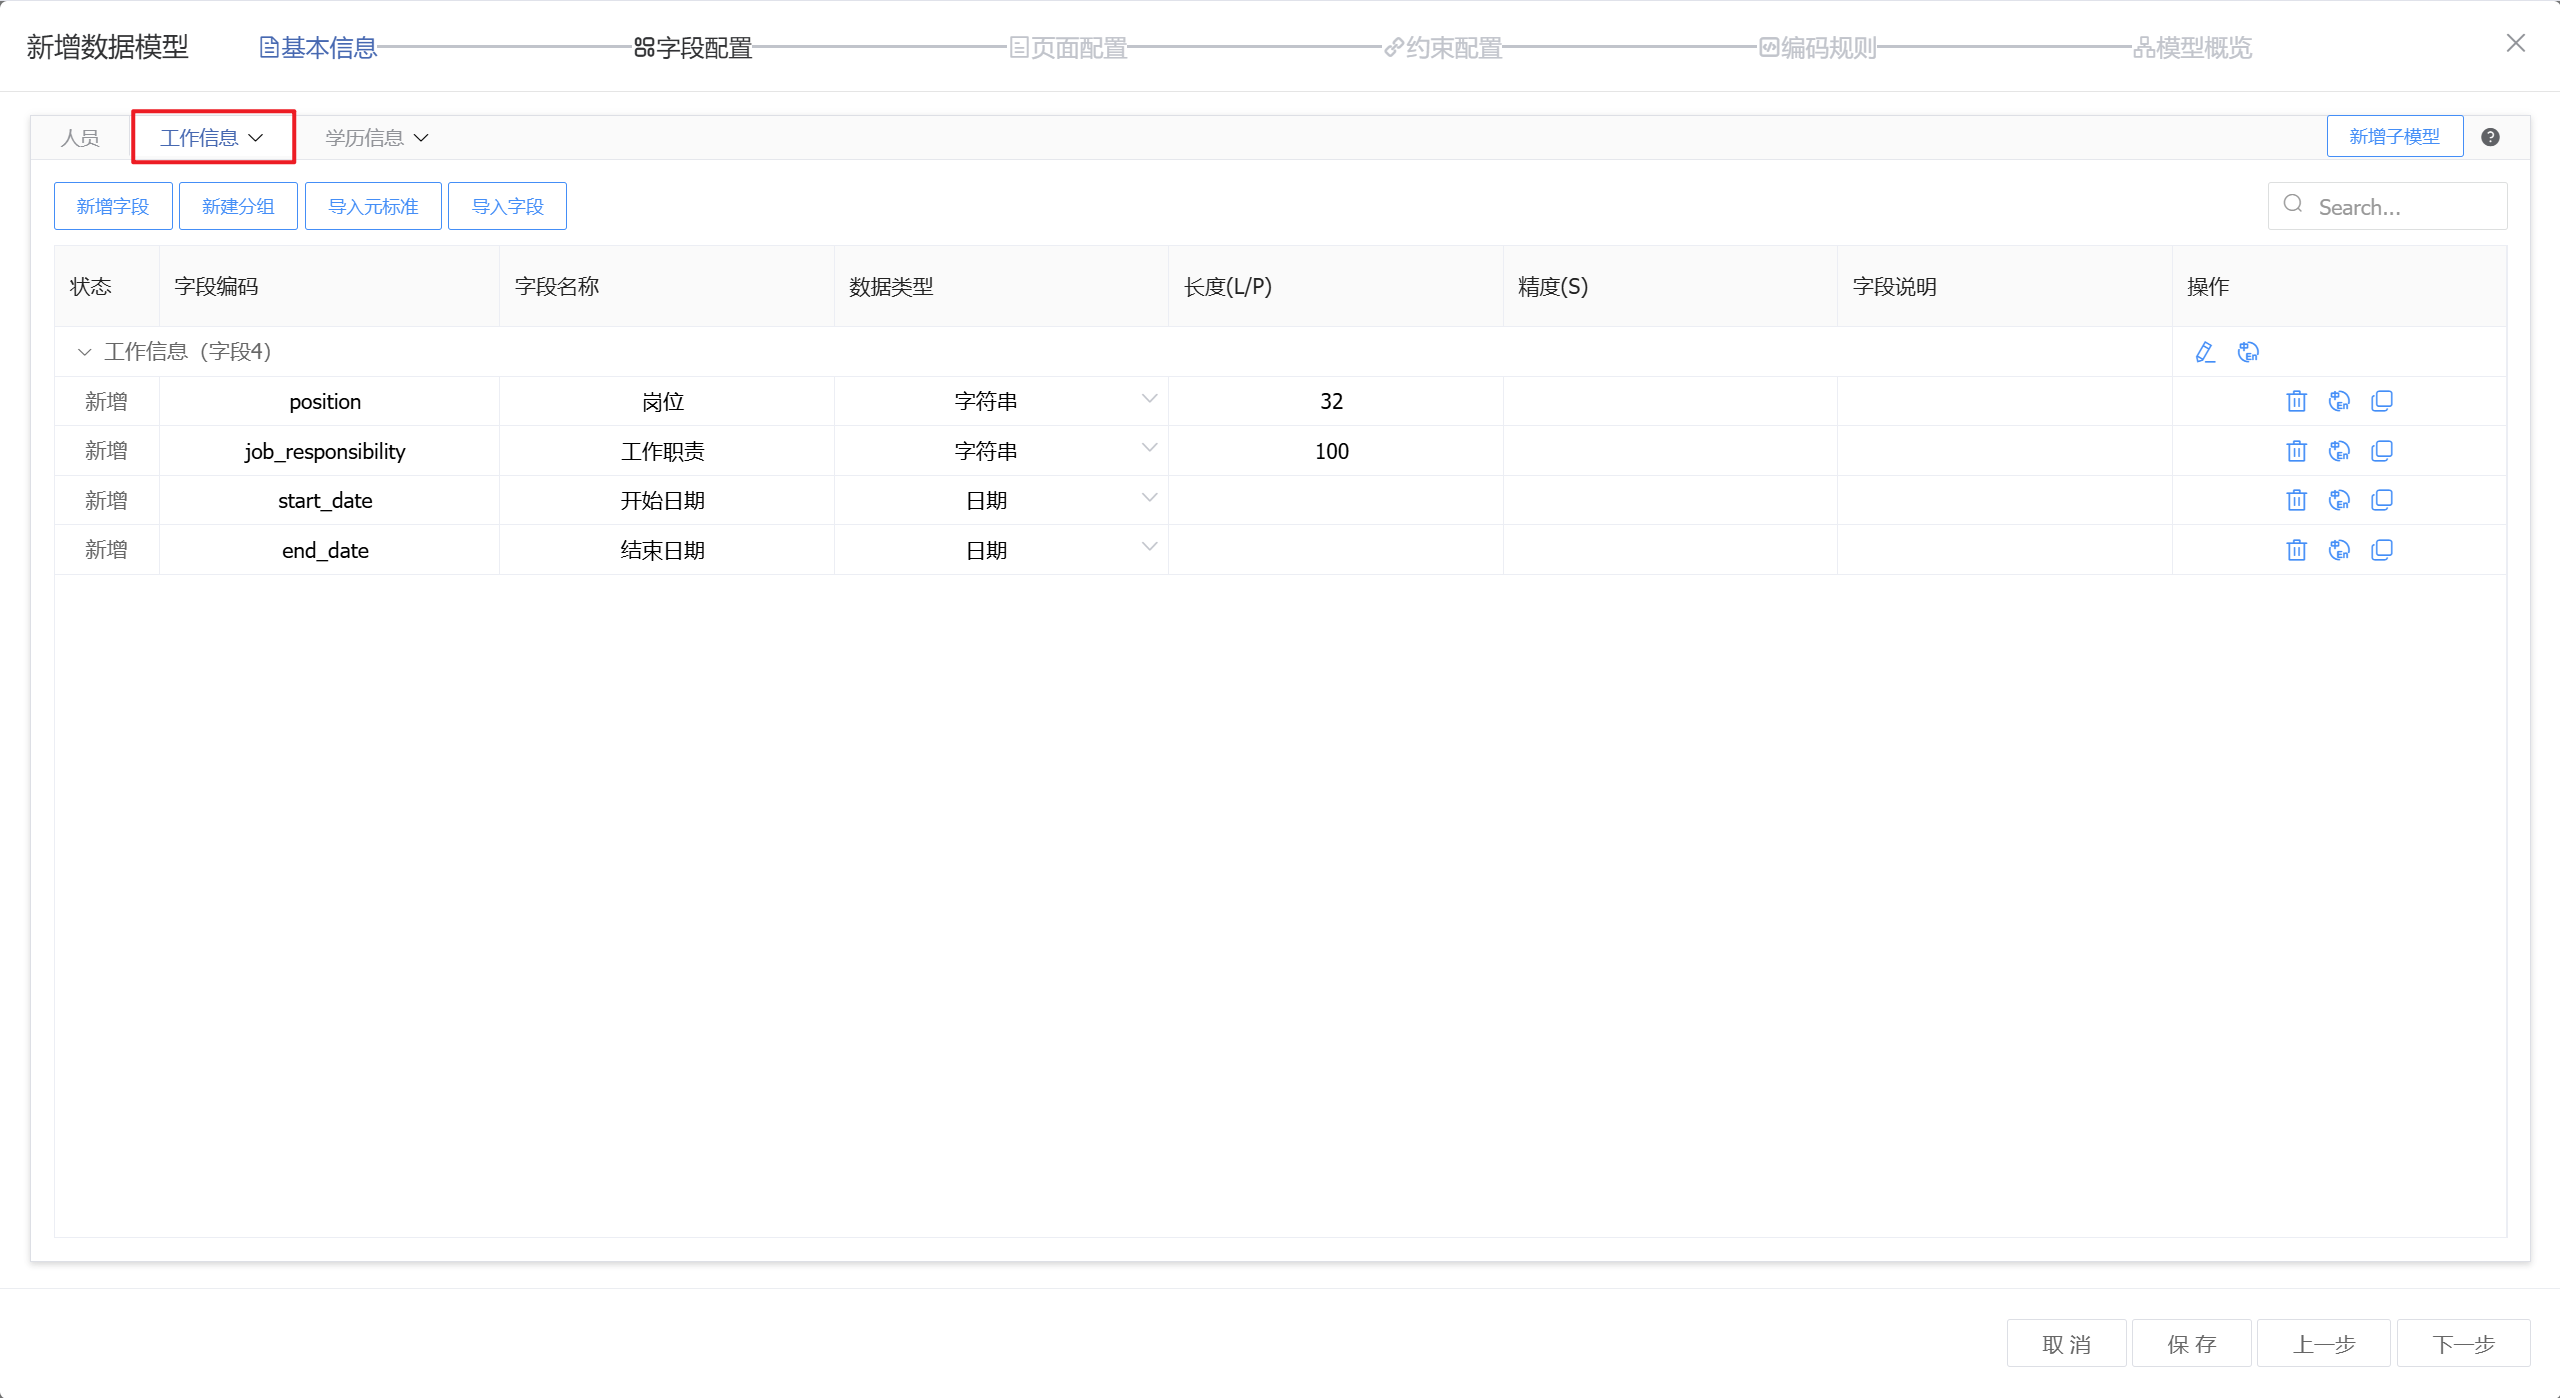Click translate icon for job_responsibility row
This screenshot has height=1398, width=2560.
pos(2339,451)
